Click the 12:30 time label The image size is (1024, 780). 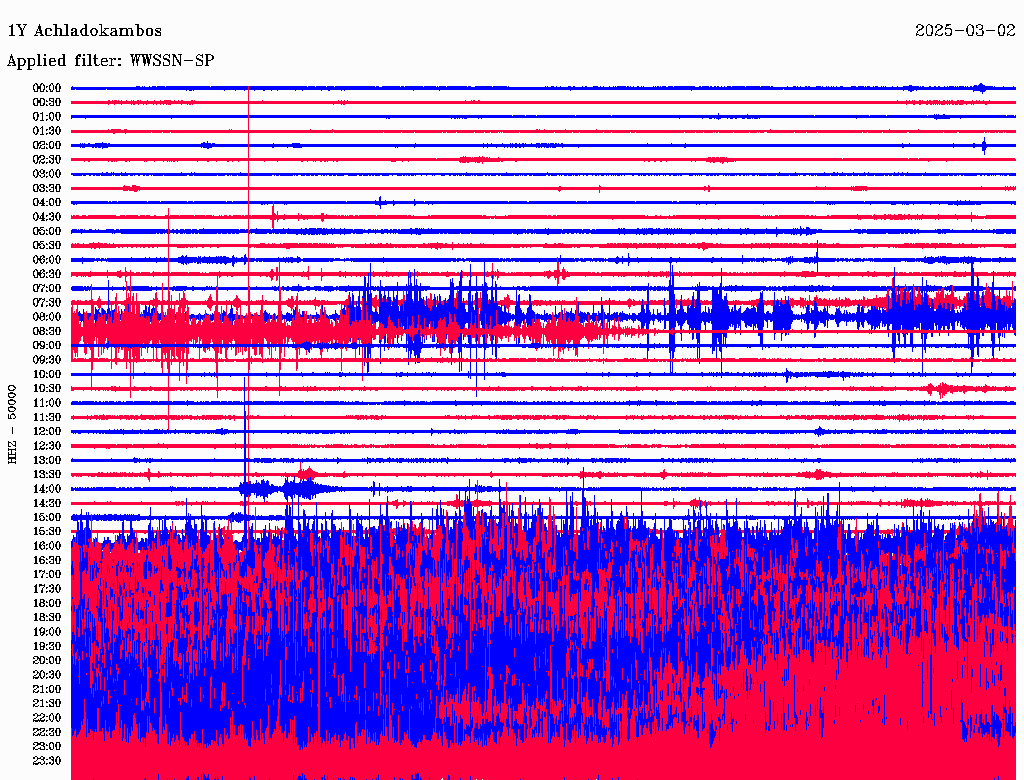click(x=47, y=446)
